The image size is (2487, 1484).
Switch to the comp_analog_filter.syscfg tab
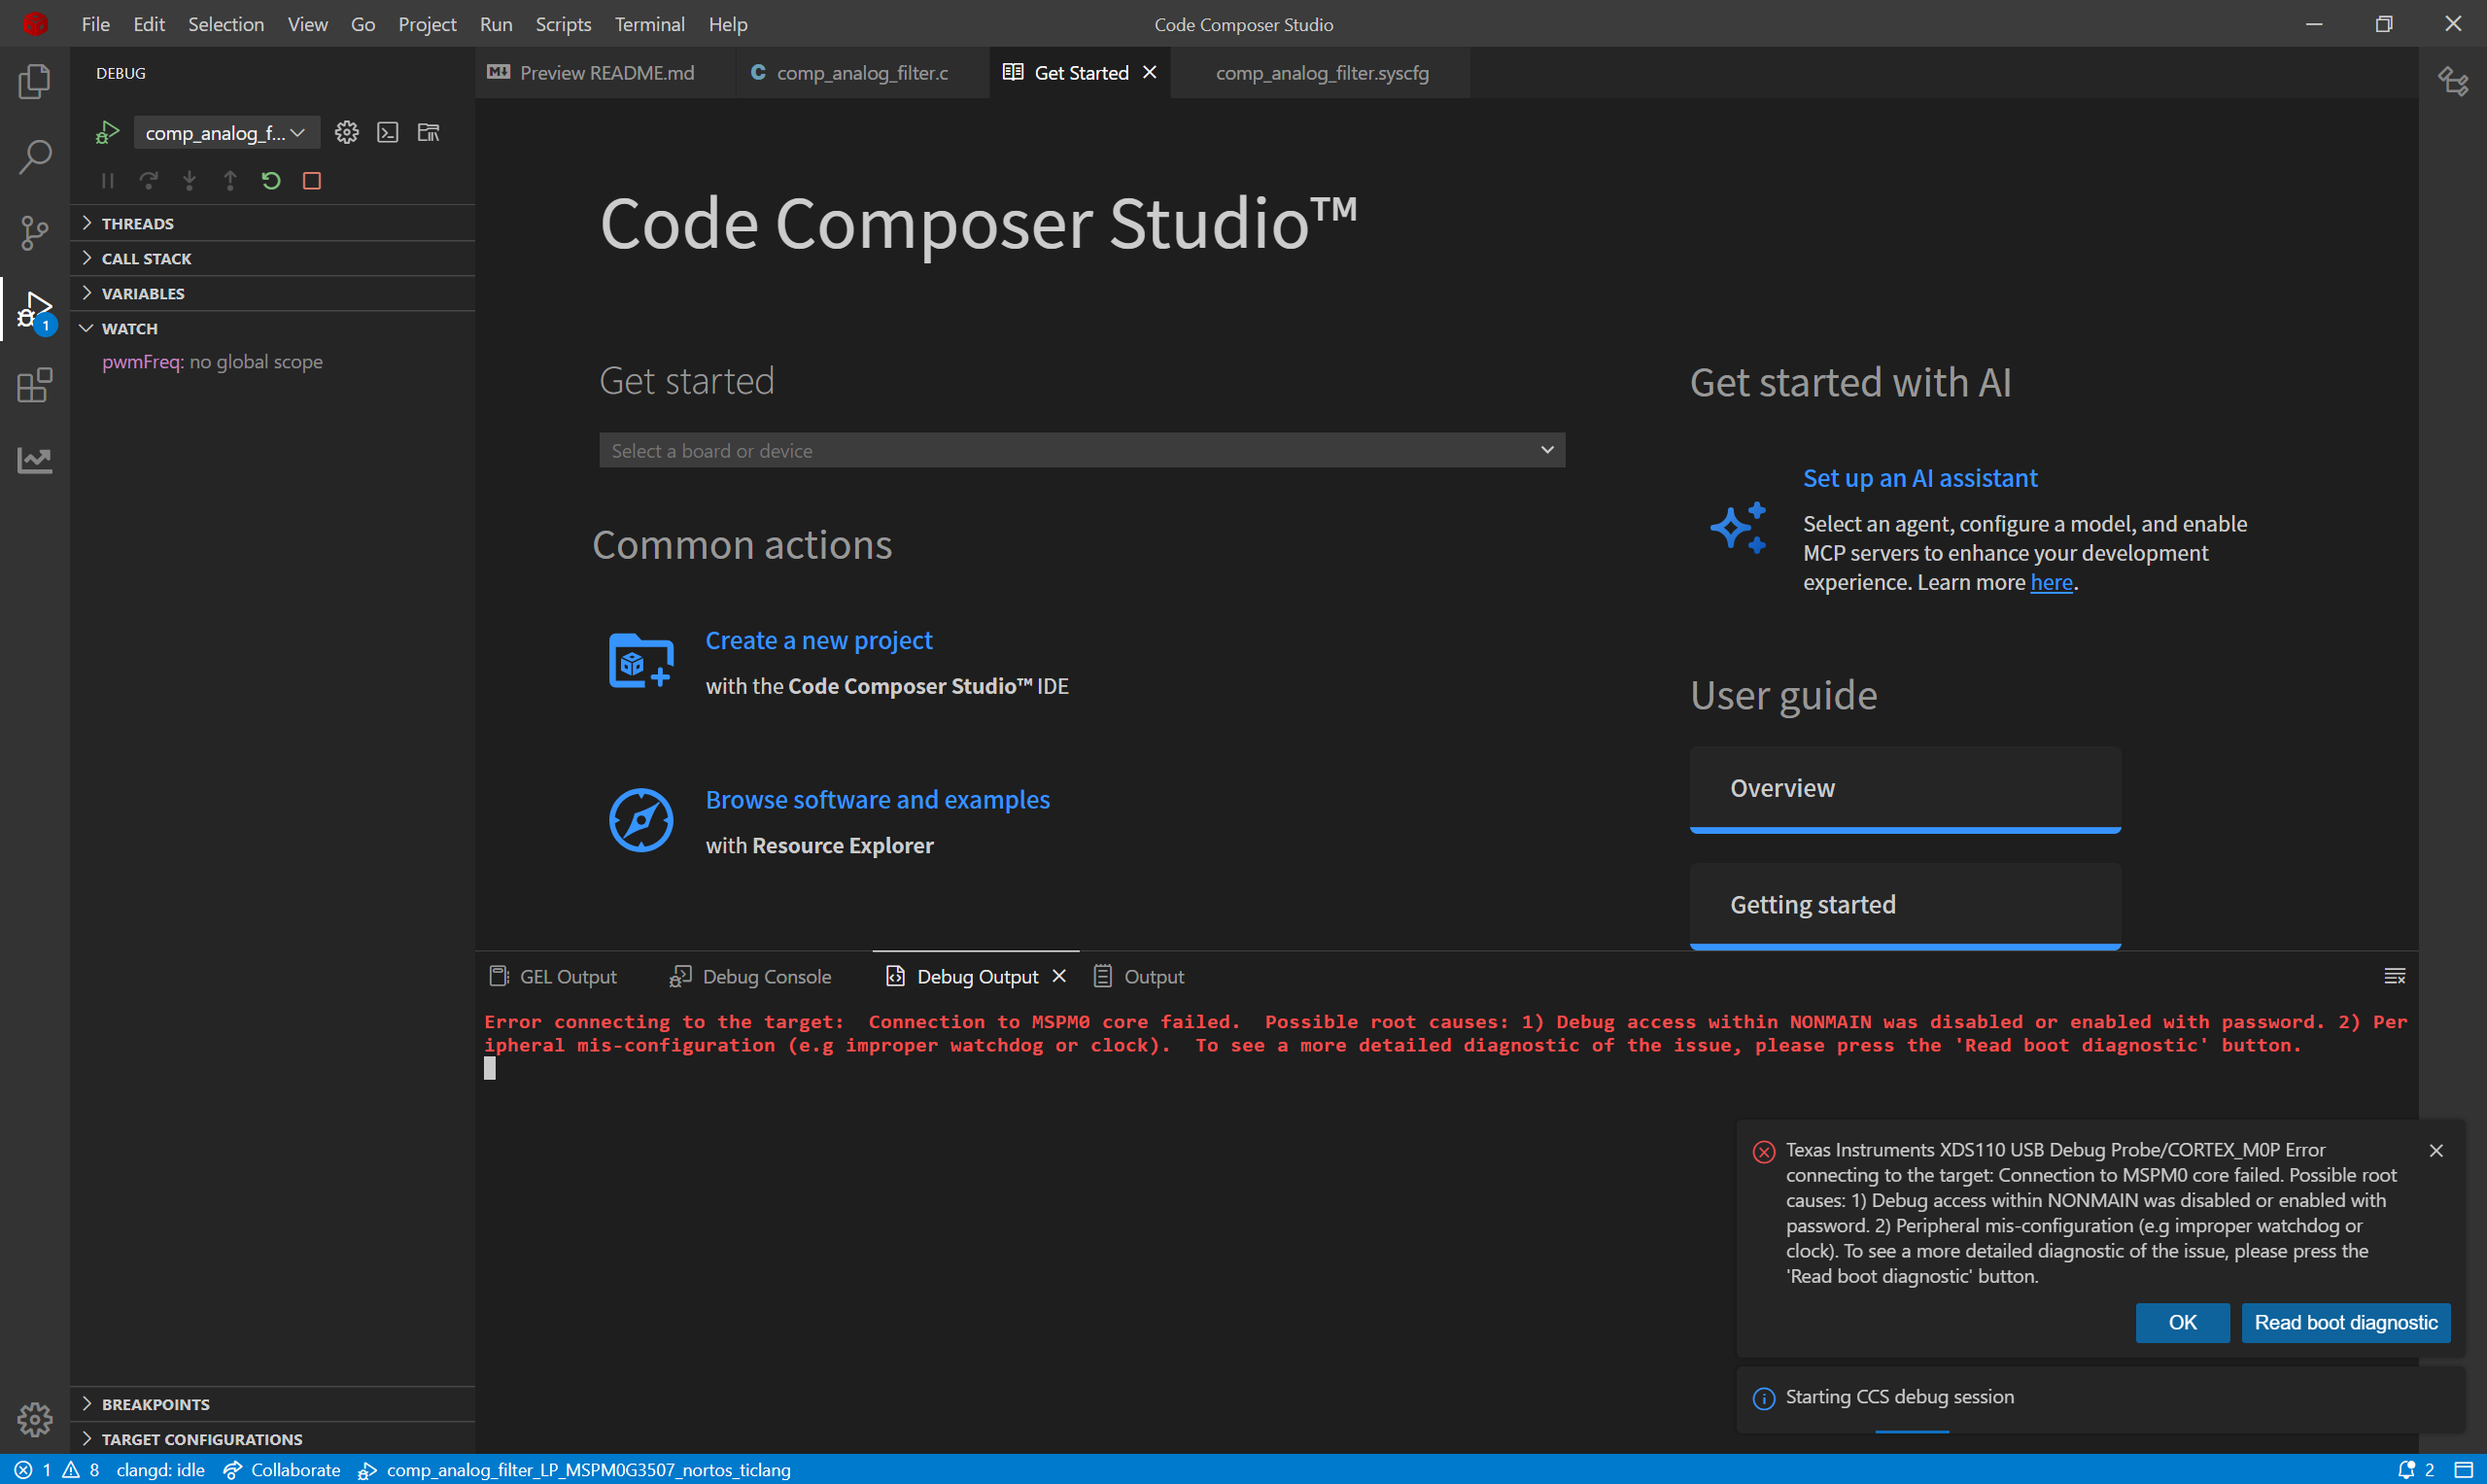1321,73
